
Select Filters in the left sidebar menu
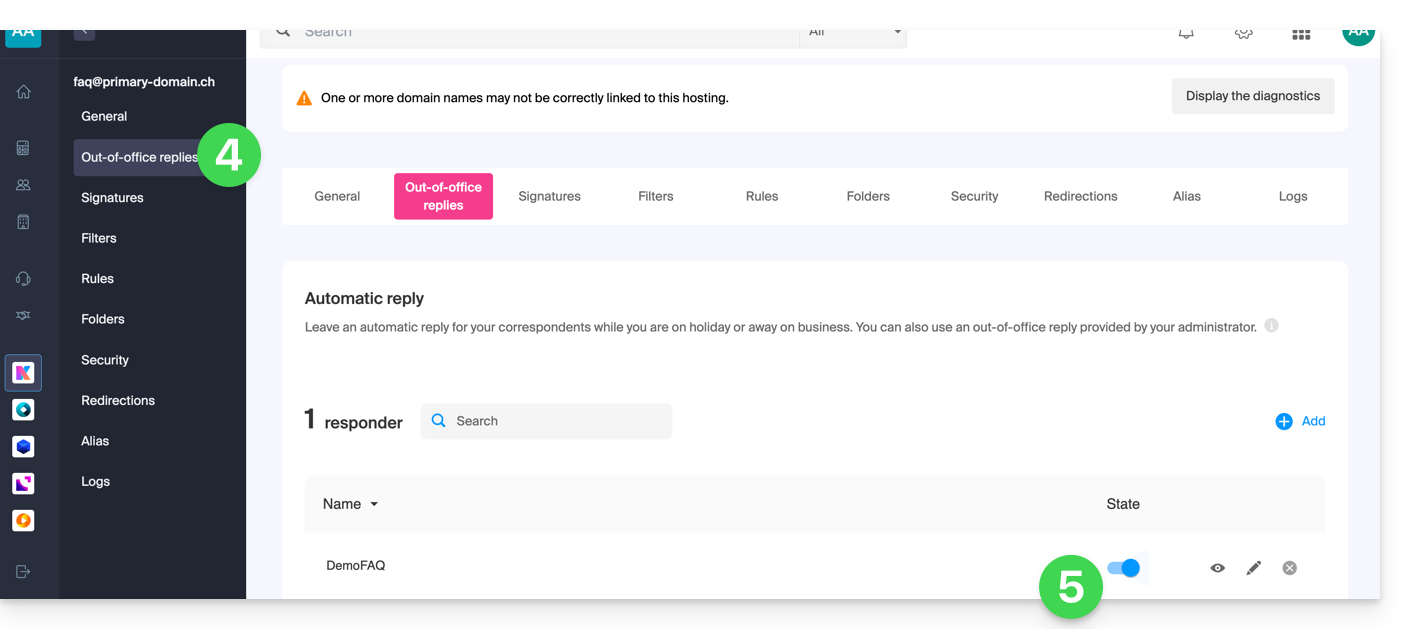tap(99, 238)
